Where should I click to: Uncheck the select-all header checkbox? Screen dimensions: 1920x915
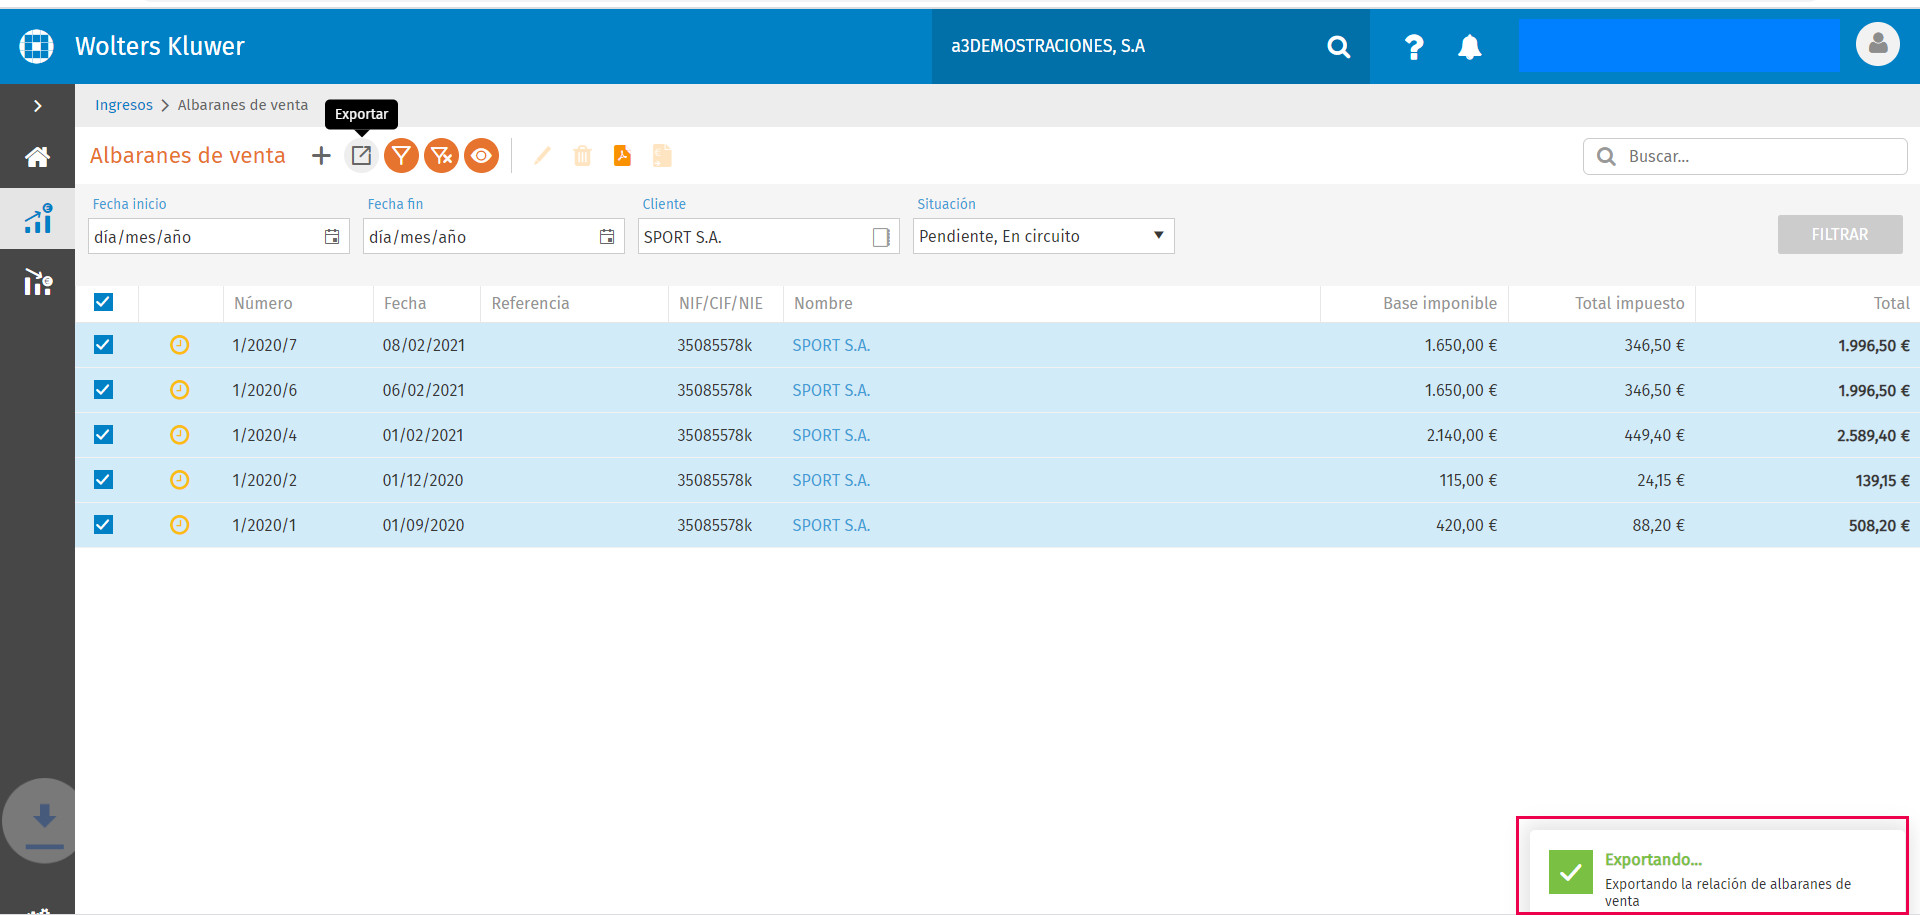click(x=103, y=302)
